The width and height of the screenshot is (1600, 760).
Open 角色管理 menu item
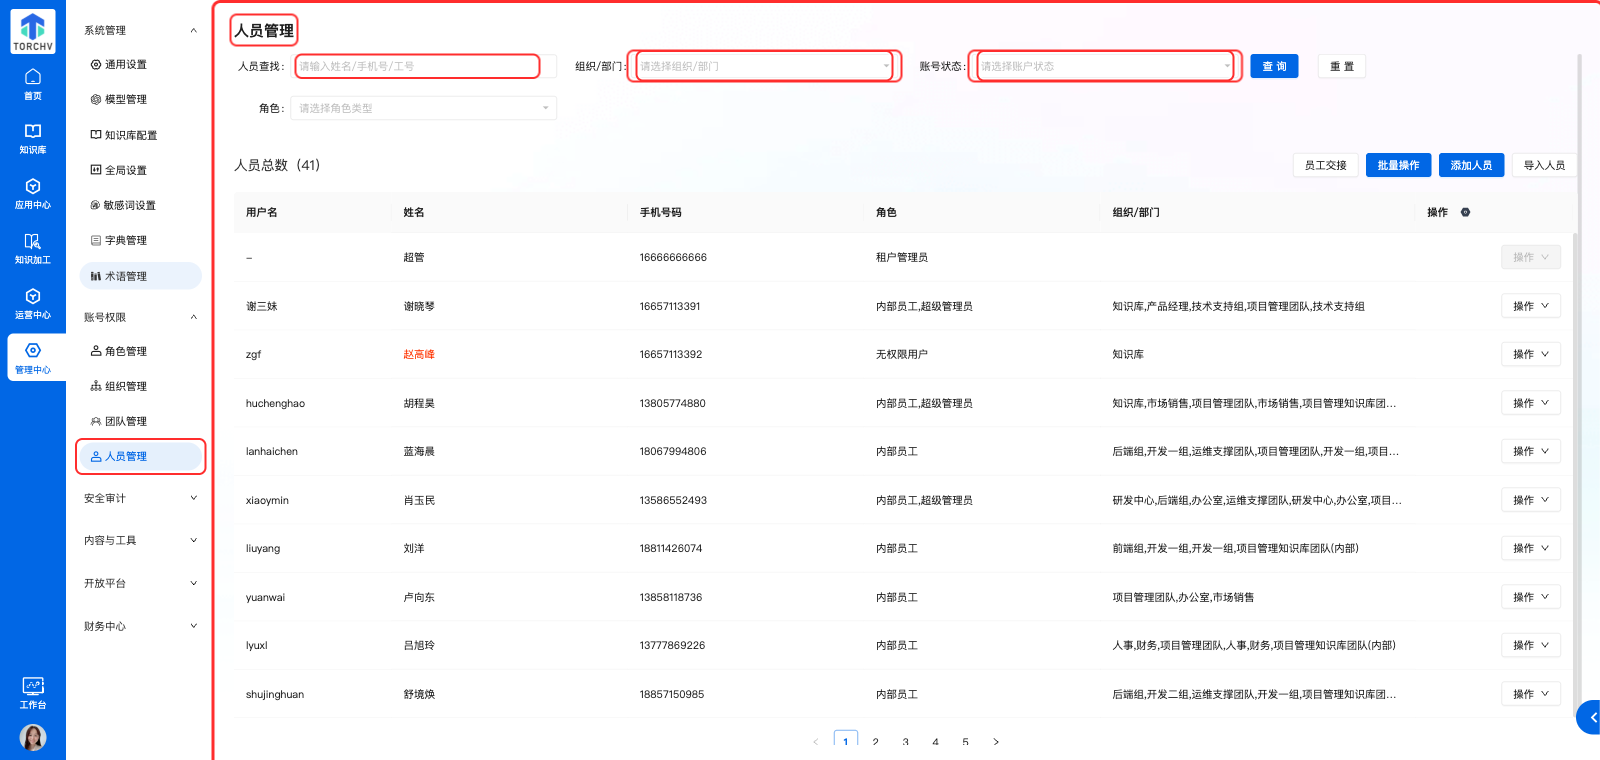[x=140, y=351]
